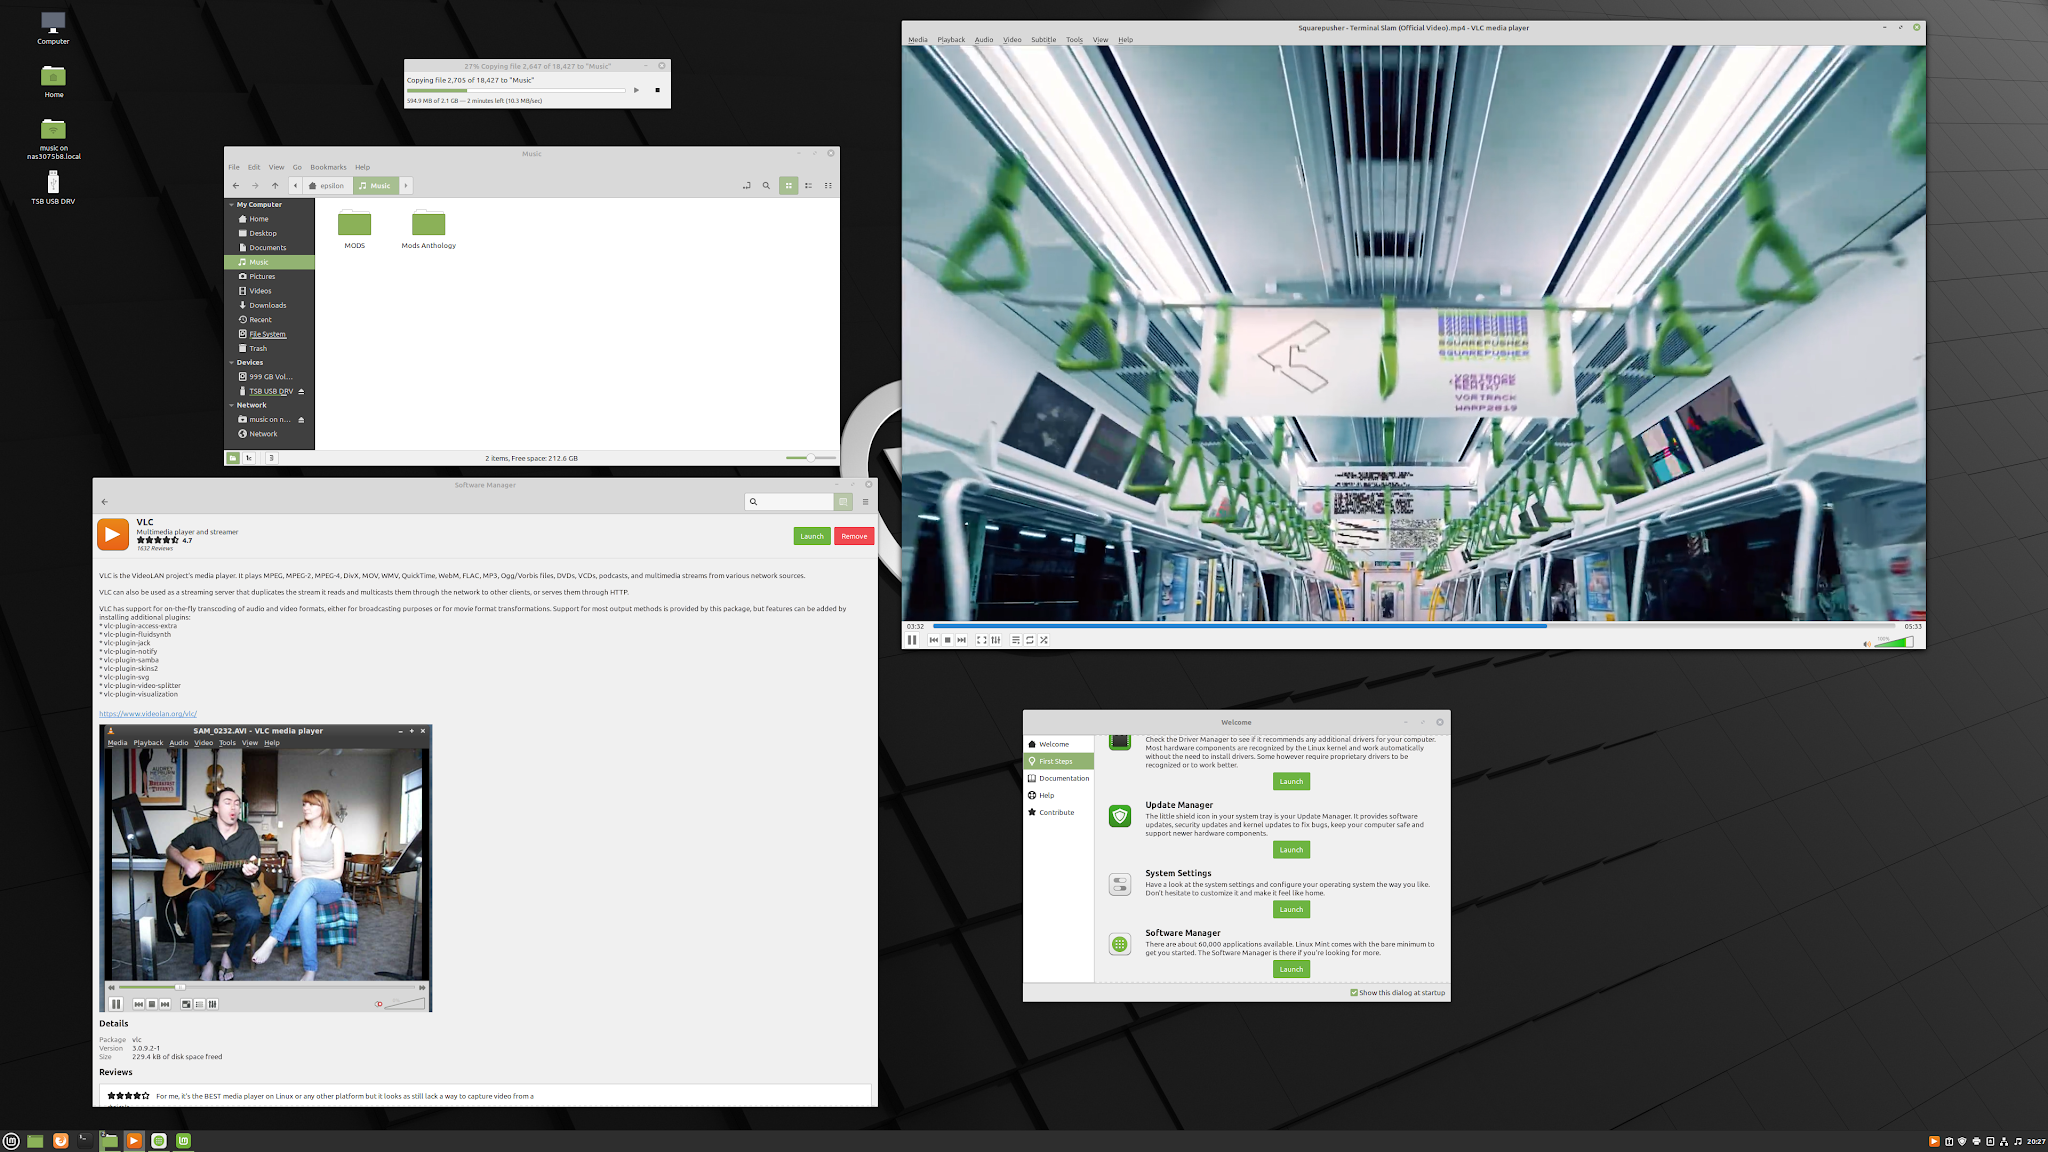Open VLC extended settings equalizer icon
Viewport: 2048px width, 1152px height.
click(996, 640)
